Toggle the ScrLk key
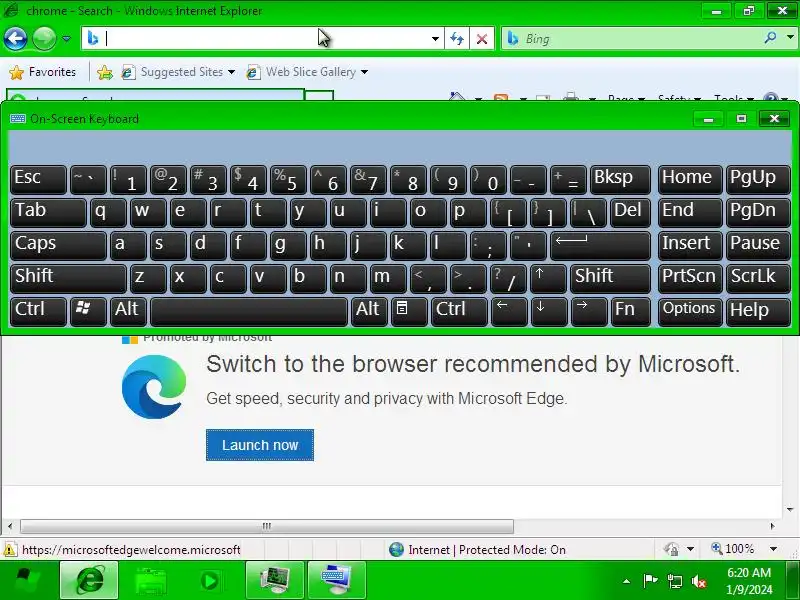Viewport: 800px width, 600px height. 758,278
